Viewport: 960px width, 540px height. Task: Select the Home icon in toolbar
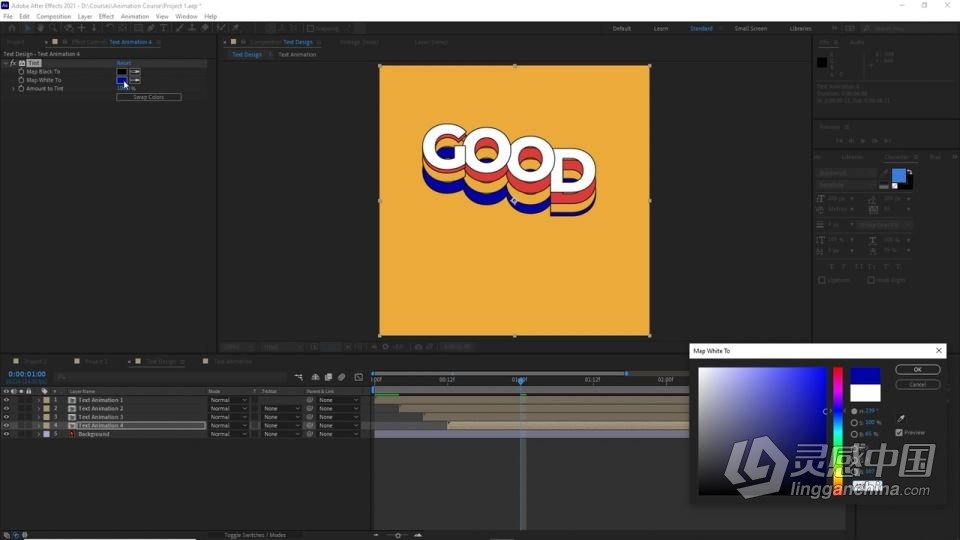tap(12, 28)
